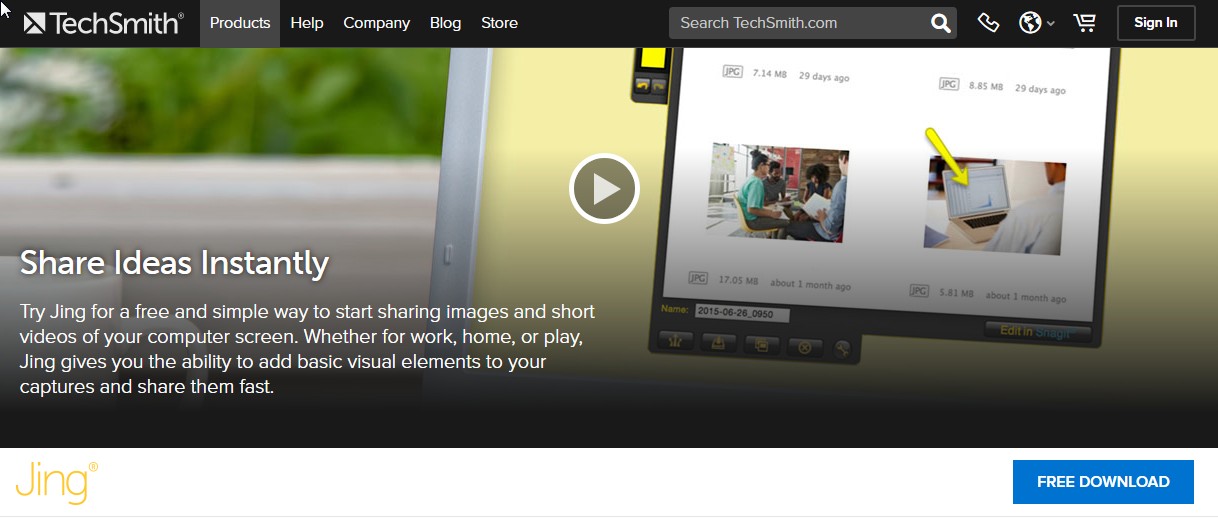Click the Share Ideas Instantly heading
The image size is (1218, 519).
tap(174, 263)
